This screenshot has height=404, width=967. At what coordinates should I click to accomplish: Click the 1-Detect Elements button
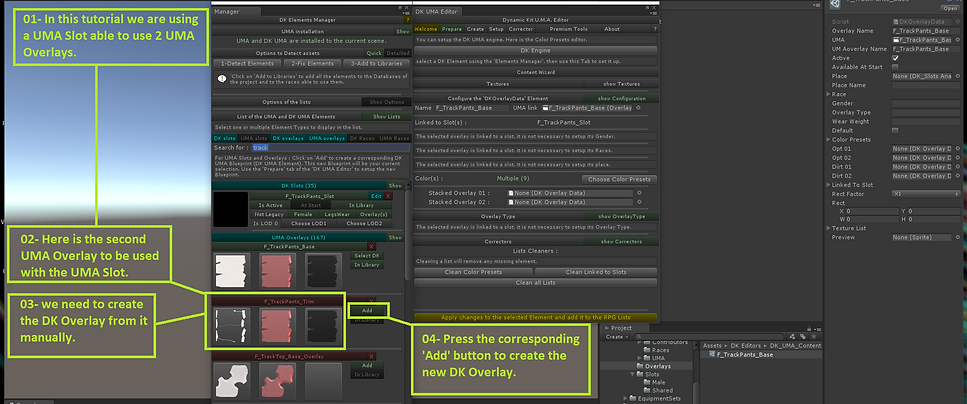click(247, 64)
